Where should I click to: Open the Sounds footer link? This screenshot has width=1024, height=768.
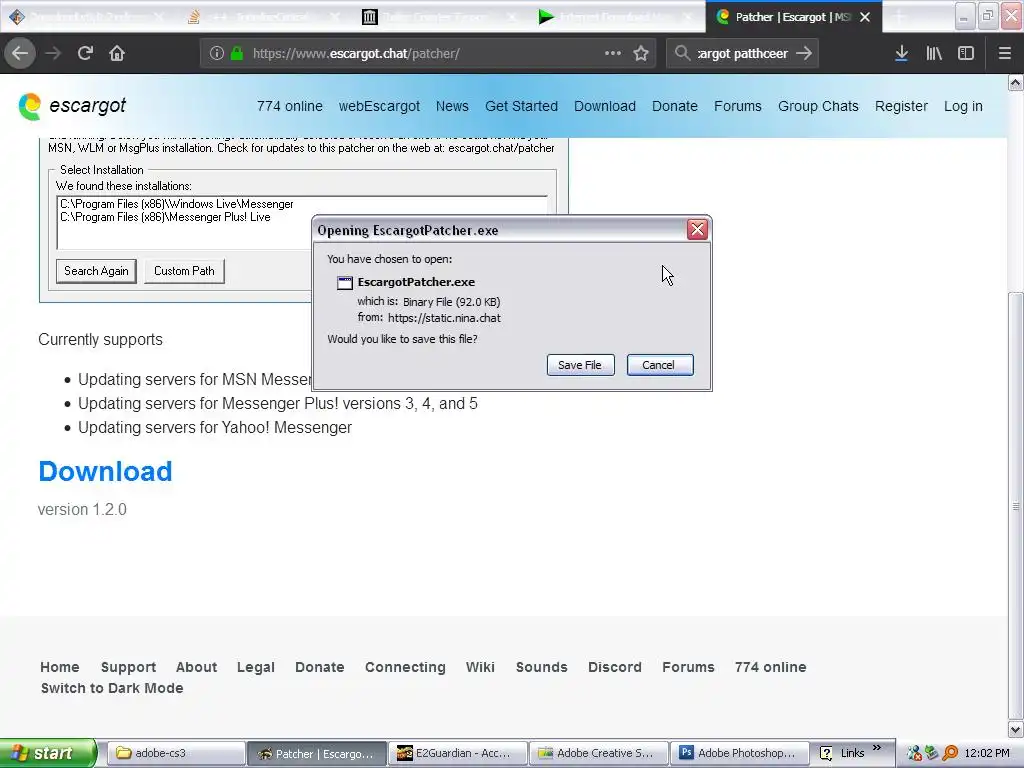pyautogui.click(x=541, y=667)
